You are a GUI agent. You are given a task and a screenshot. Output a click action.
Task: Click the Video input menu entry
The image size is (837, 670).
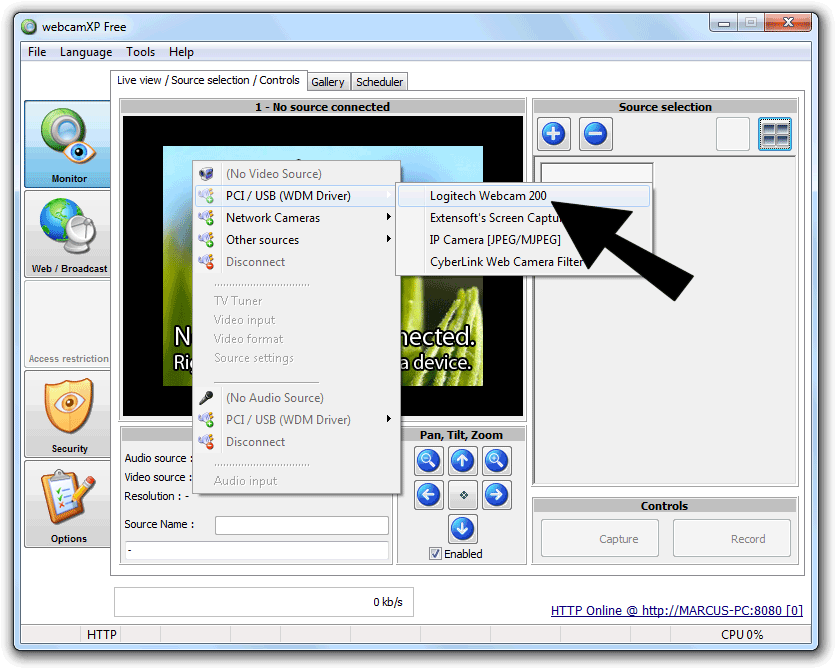click(x=244, y=320)
